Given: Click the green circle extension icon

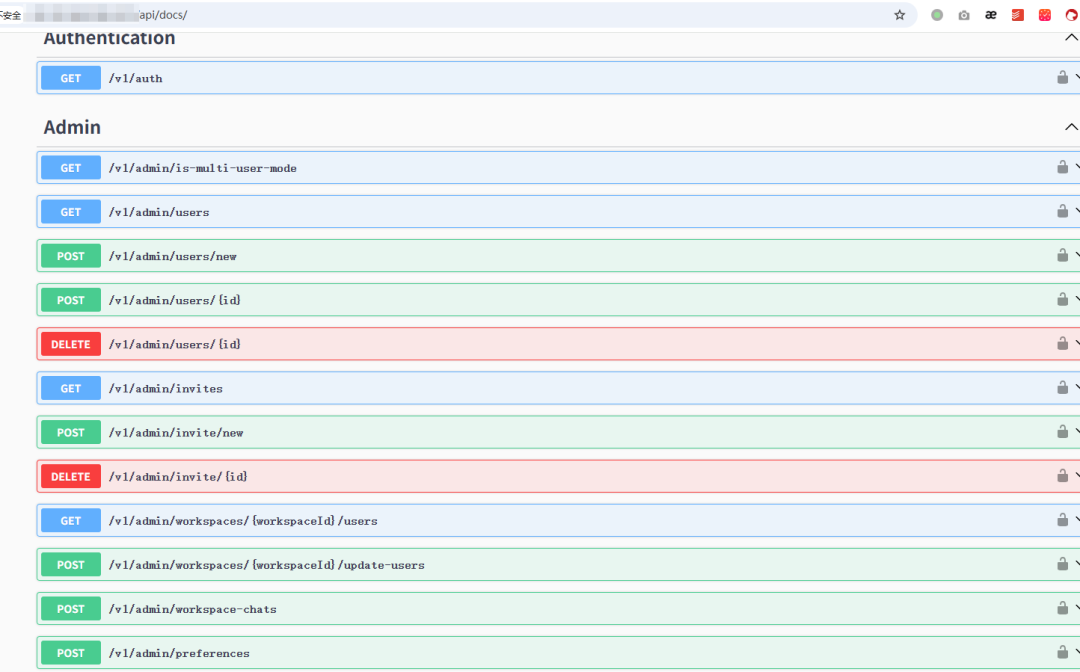Looking at the screenshot, I should (937, 15).
